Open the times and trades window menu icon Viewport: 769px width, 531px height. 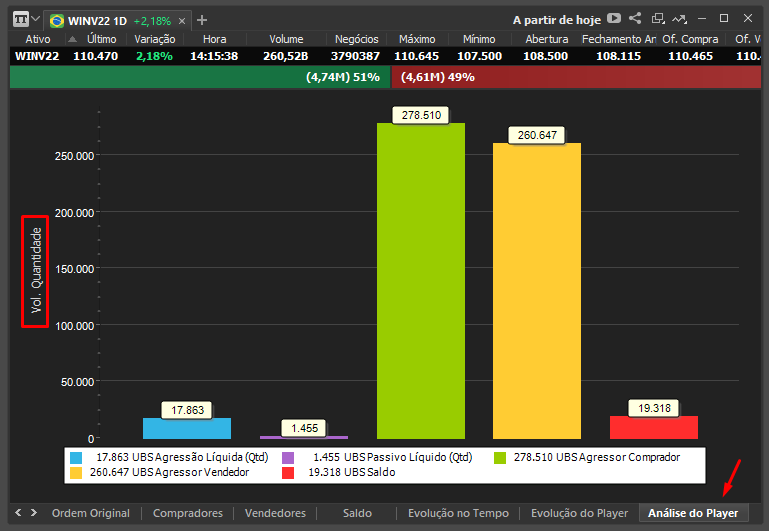[21, 20]
